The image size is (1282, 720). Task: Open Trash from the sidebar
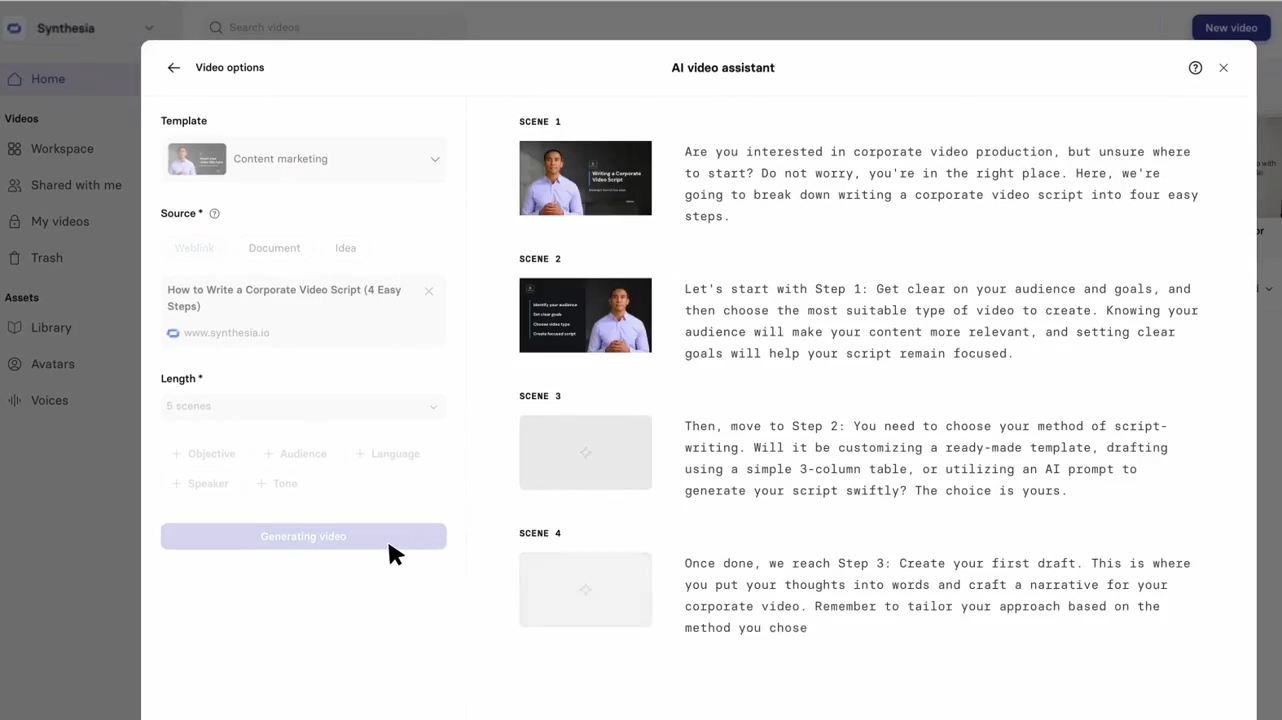coord(46,258)
